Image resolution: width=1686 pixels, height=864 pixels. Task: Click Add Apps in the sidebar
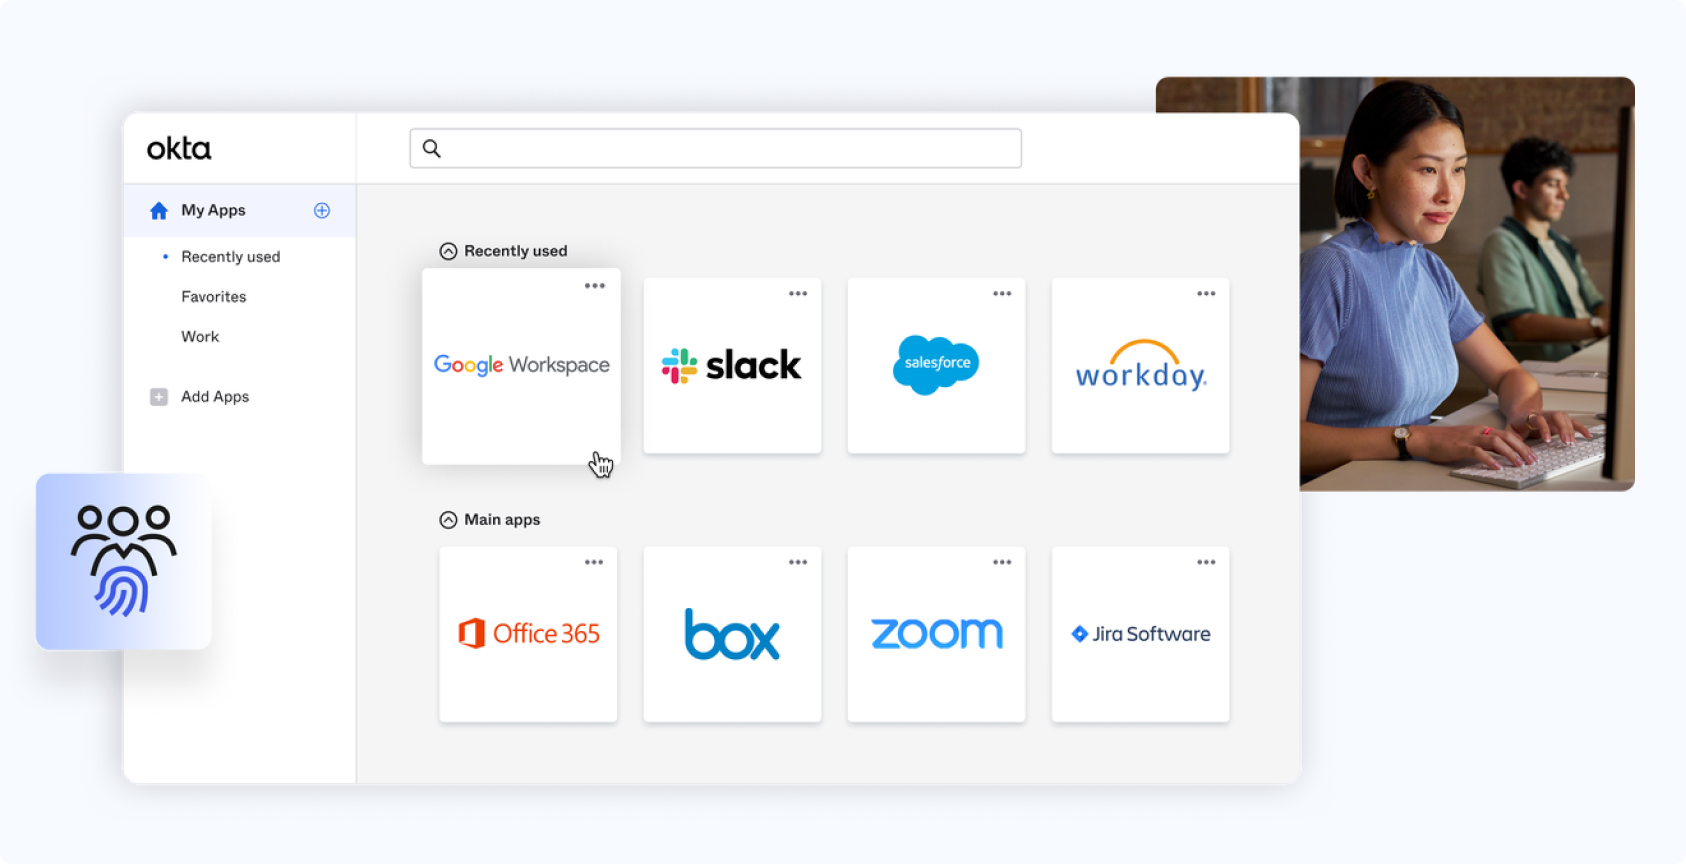pyautogui.click(x=215, y=397)
